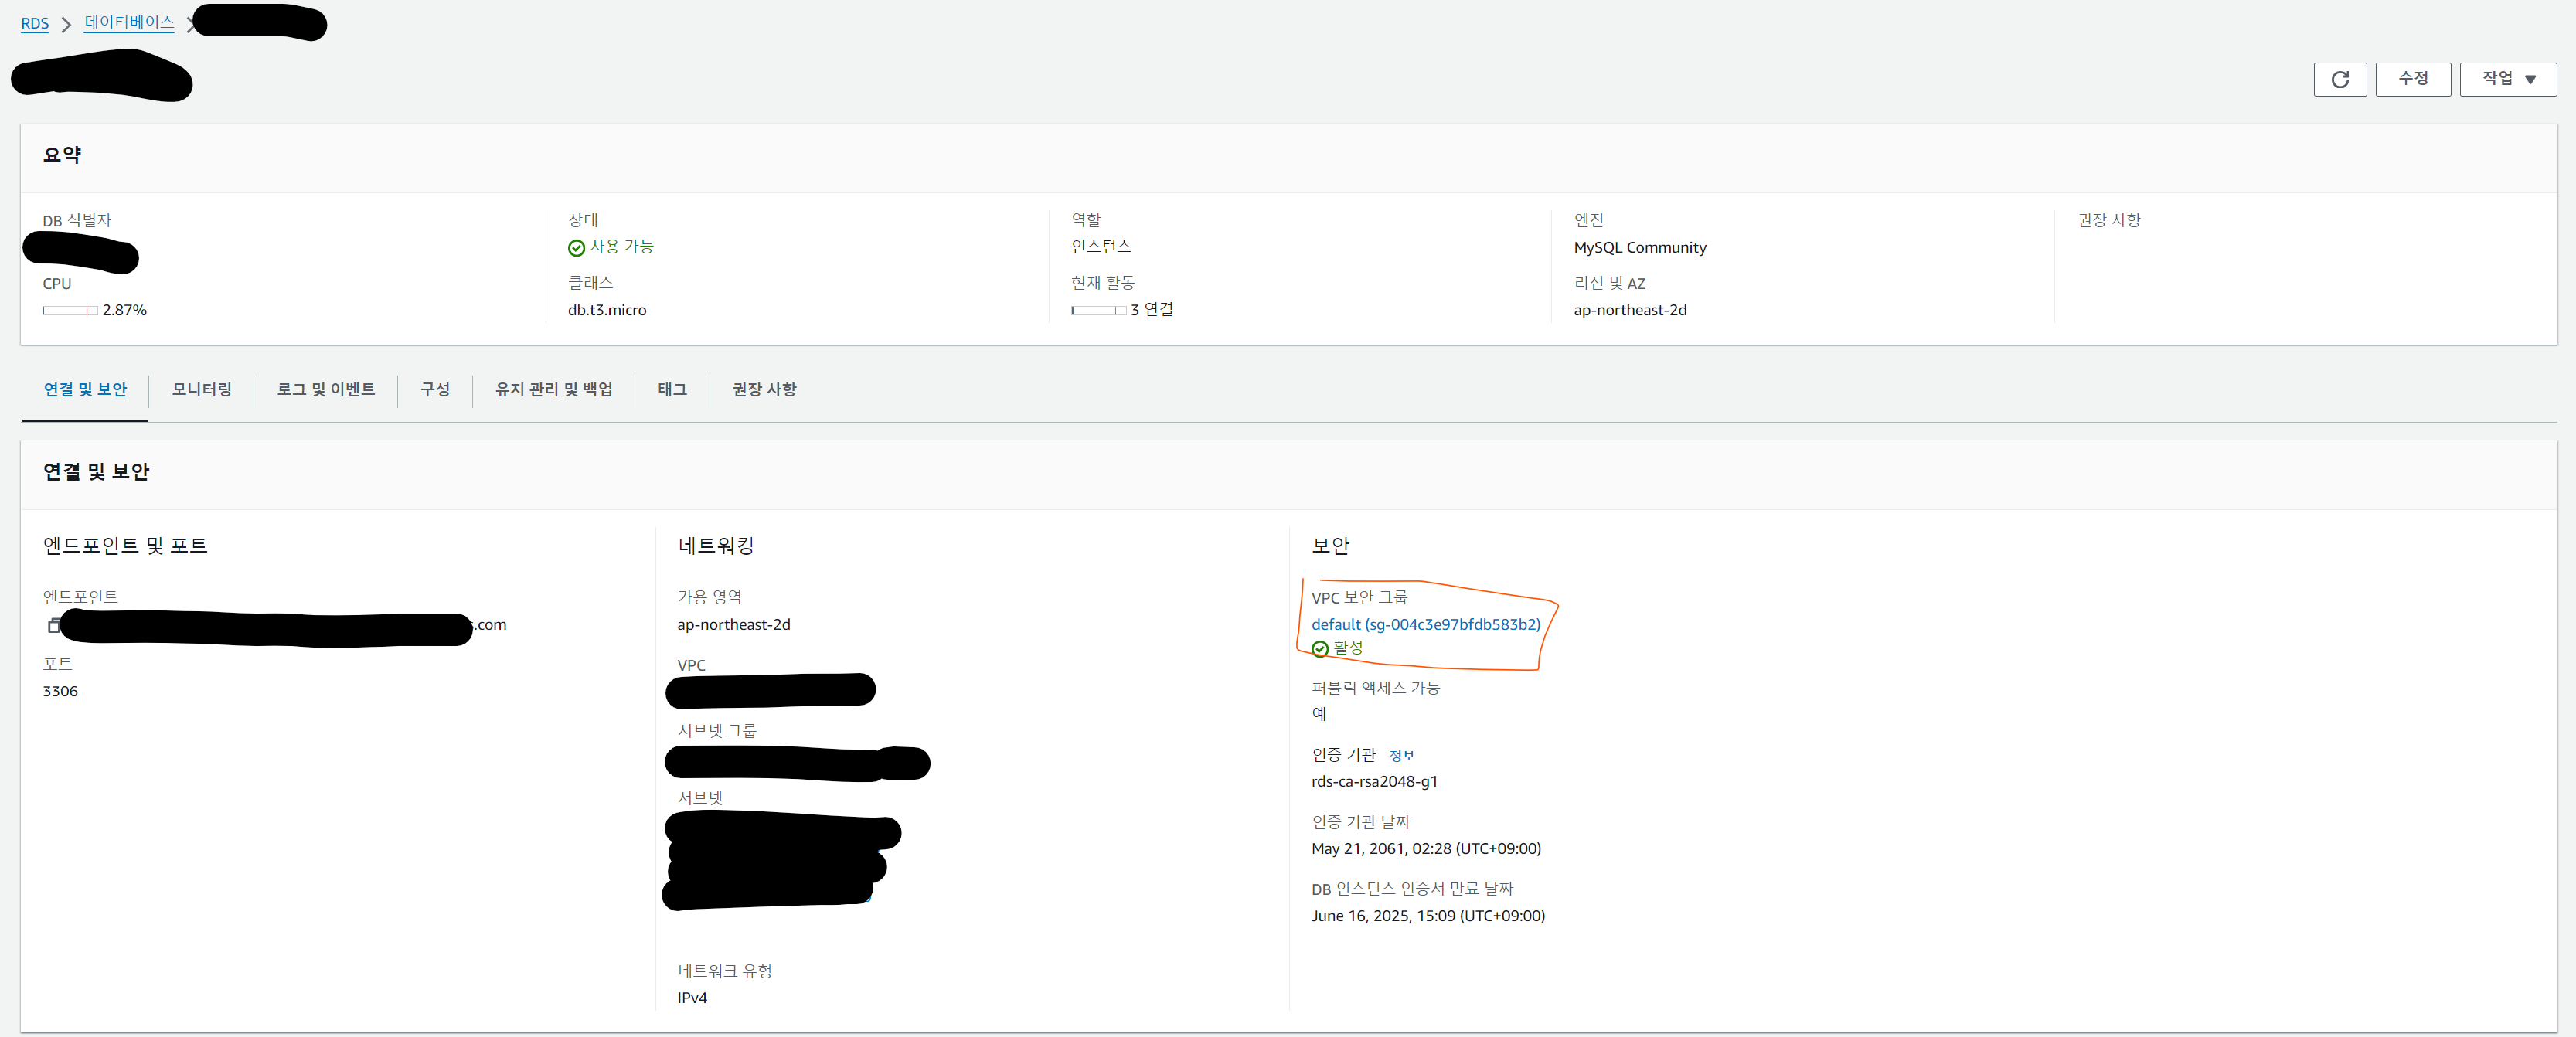2576x1037 pixels.
Task: Click the 수정 modify button
Action: [2412, 79]
